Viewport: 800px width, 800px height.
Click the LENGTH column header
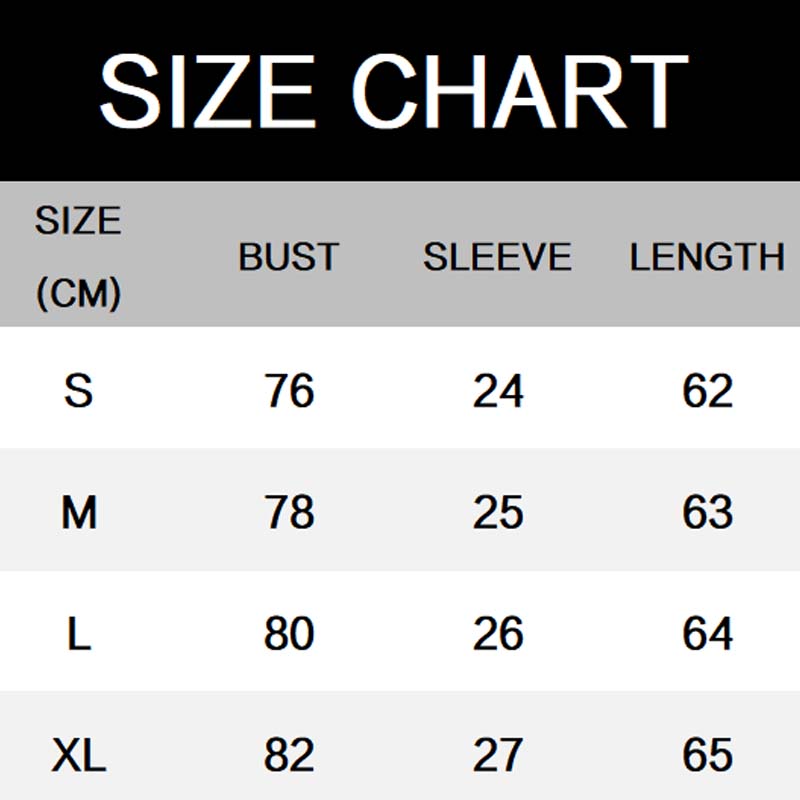point(707,257)
